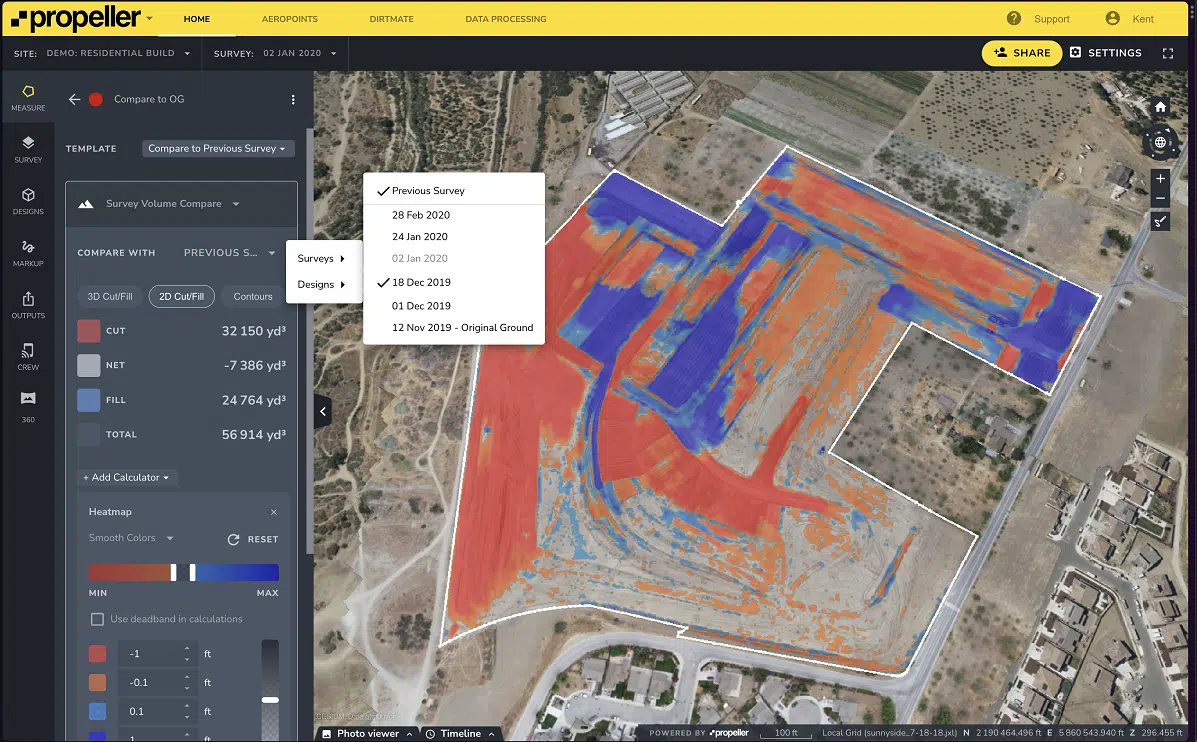The width and height of the screenshot is (1197, 742).
Task: Switch to 3D Cut/Fill view
Action: pos(110,296)
